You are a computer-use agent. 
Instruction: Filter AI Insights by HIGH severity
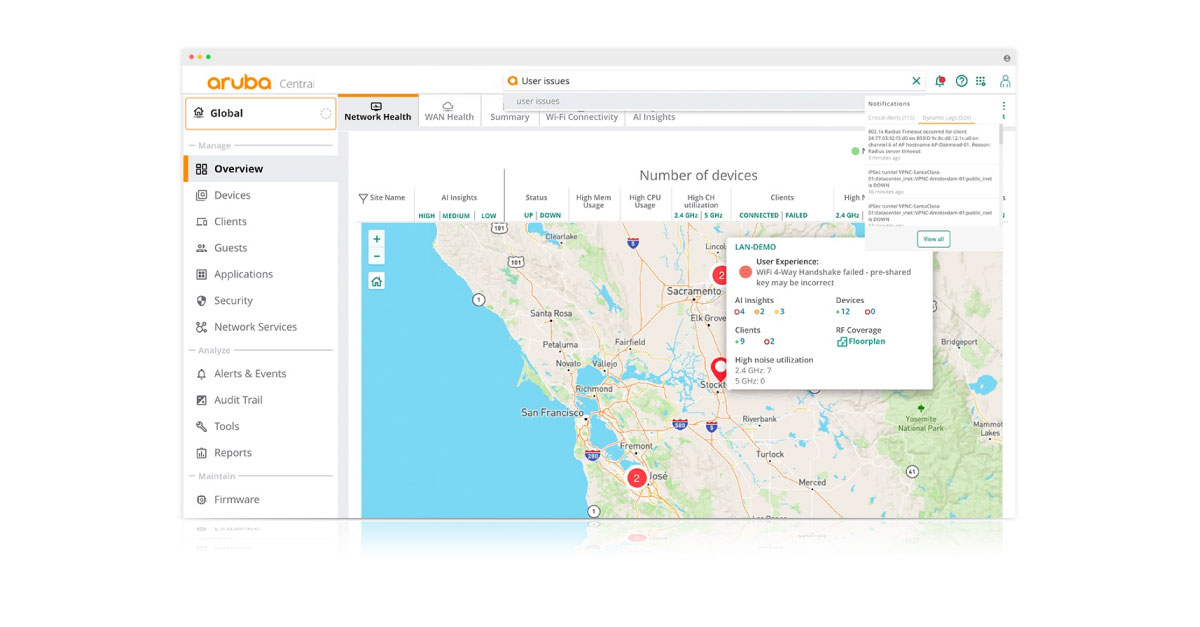(427, 216)
